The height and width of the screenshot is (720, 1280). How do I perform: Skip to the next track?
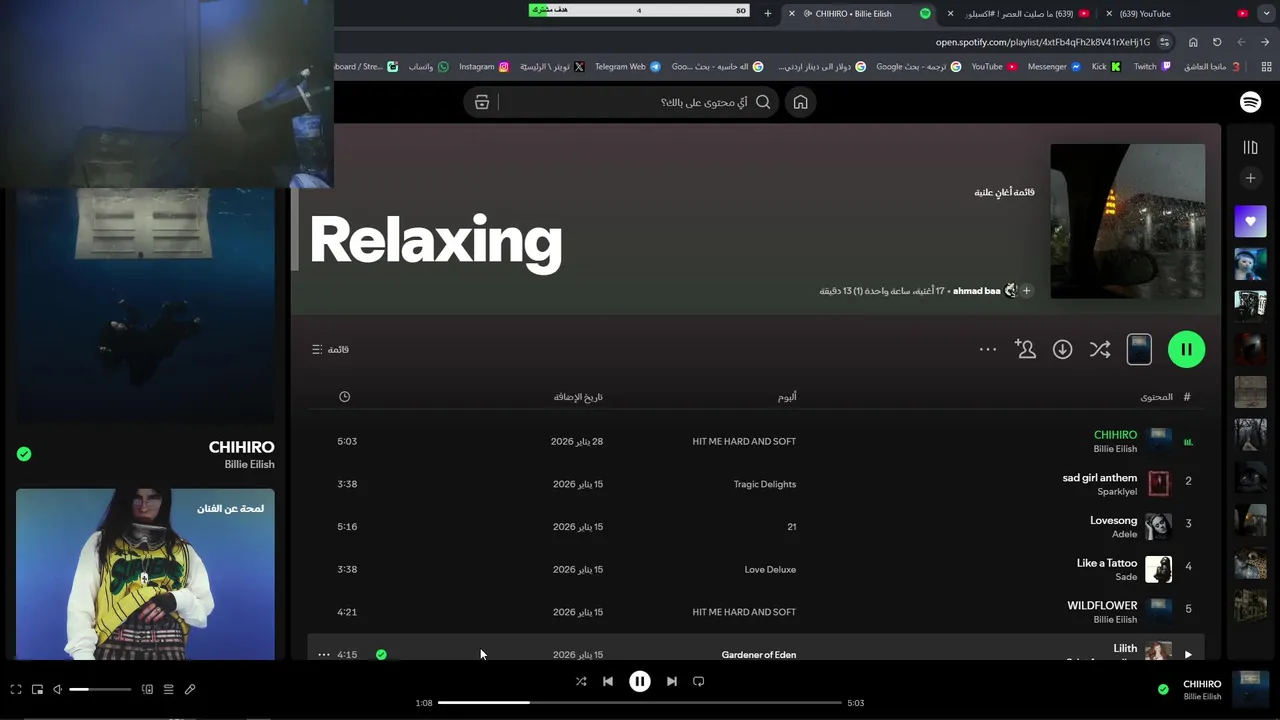672,681
